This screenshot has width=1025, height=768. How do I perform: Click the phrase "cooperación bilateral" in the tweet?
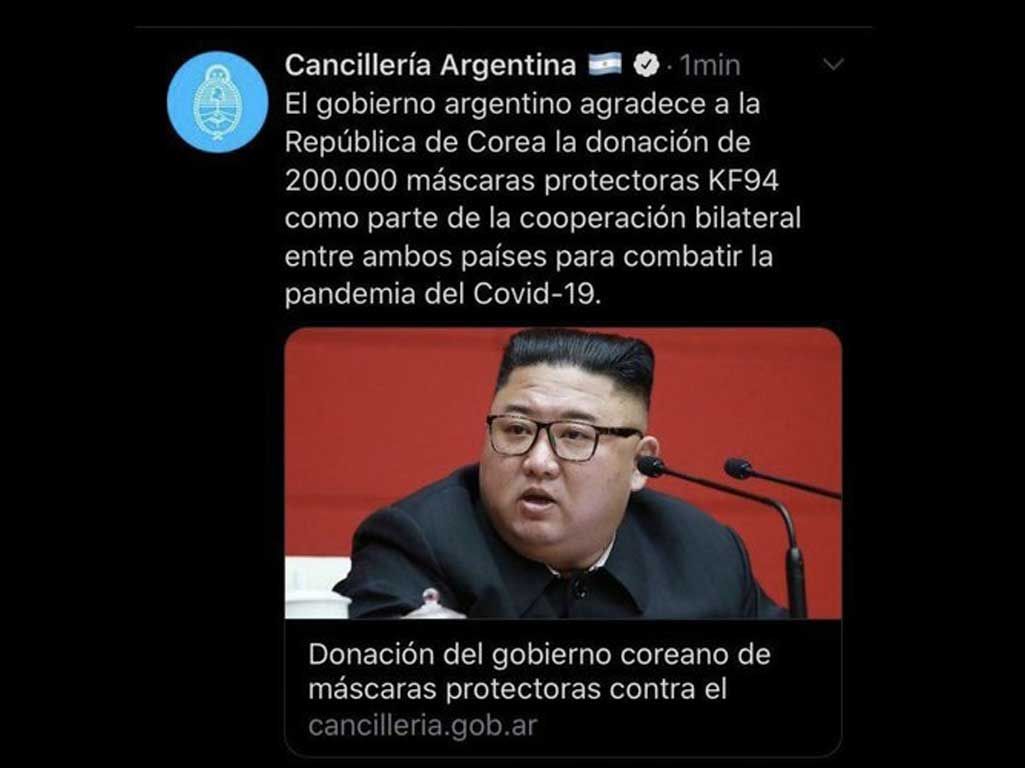point(660,220)
